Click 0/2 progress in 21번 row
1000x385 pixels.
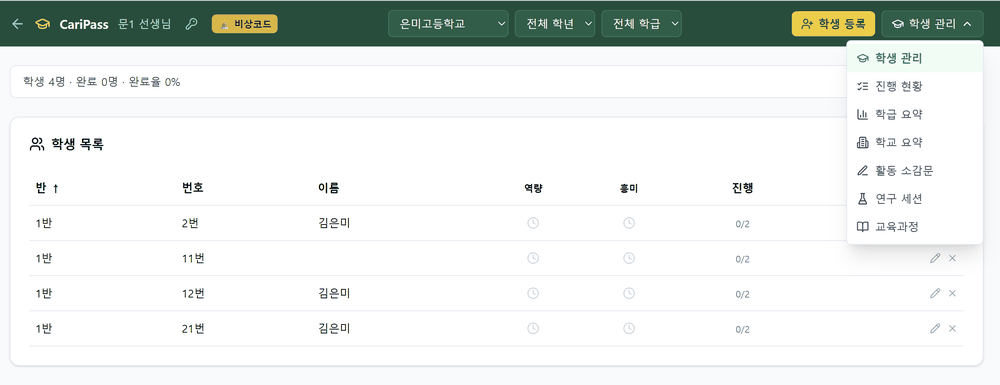(742, 330)
